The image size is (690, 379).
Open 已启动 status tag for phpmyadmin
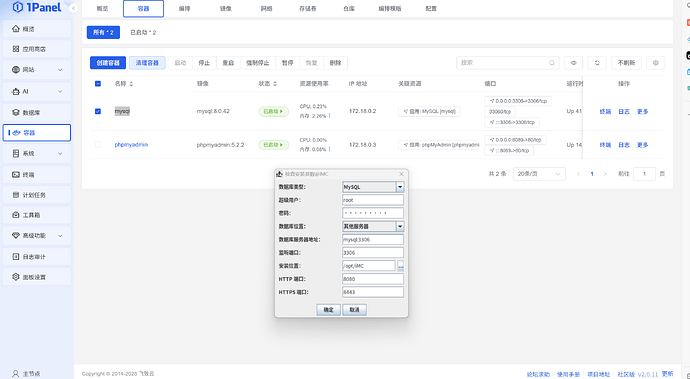click(273, 145)
